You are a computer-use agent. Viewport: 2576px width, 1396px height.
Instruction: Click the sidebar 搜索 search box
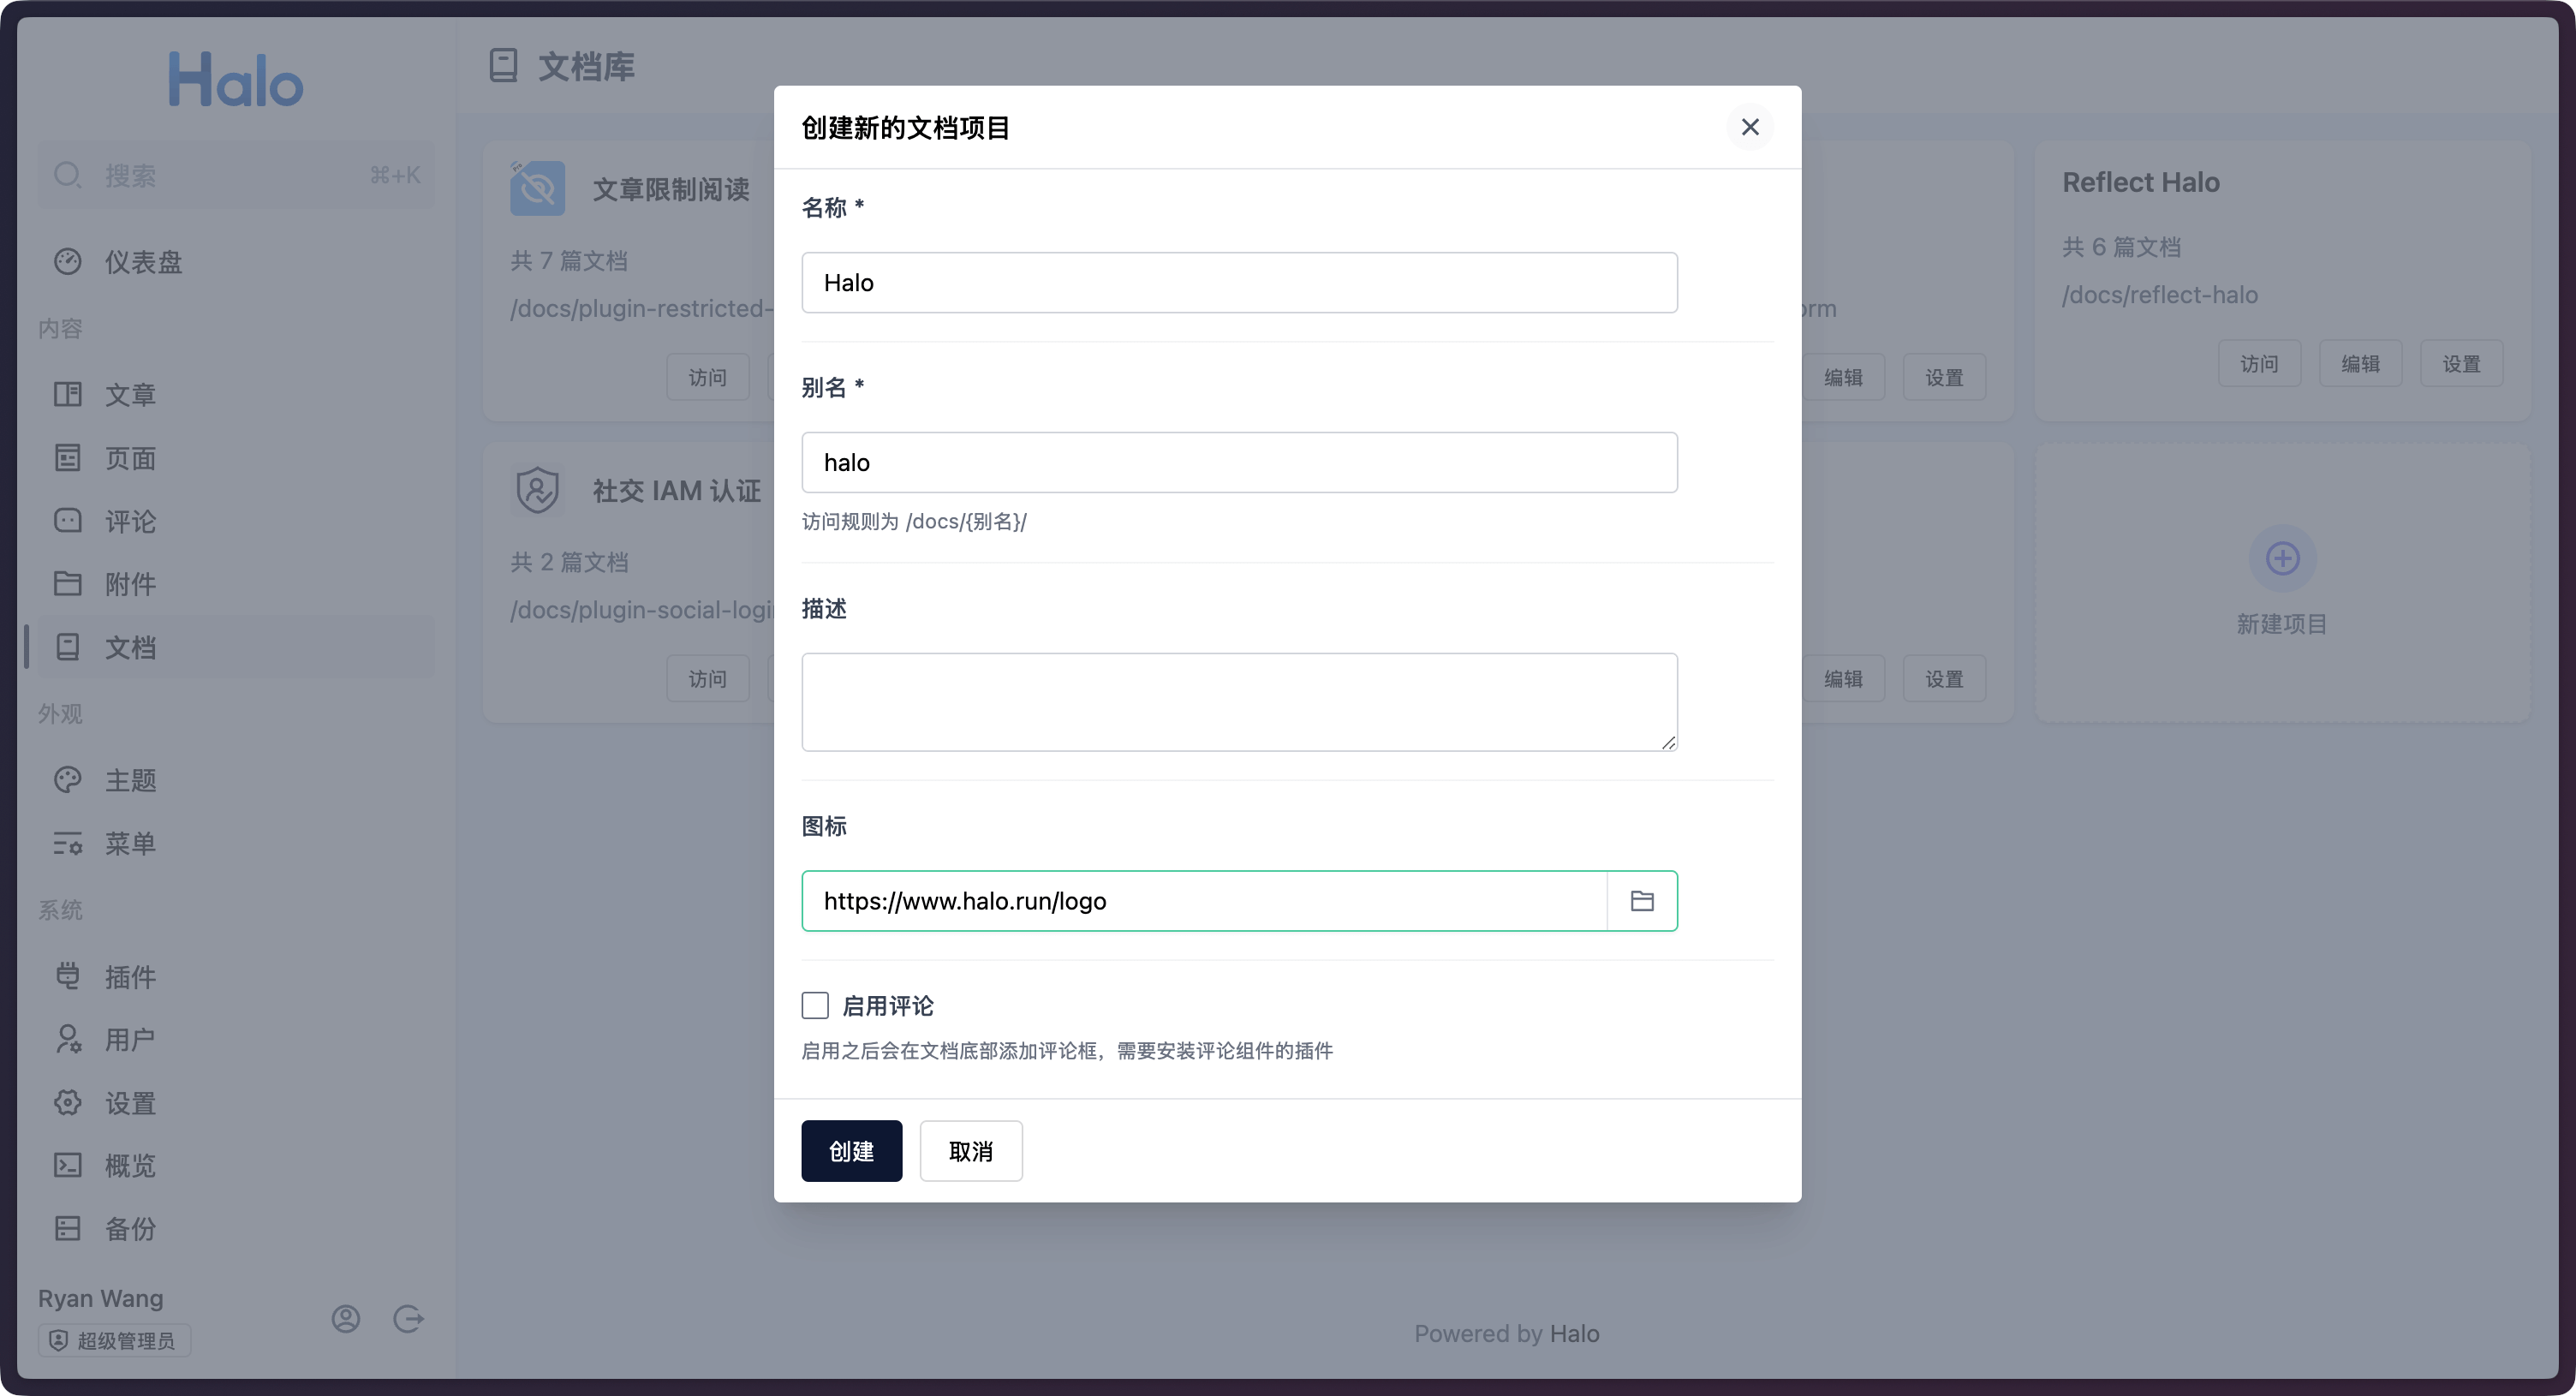(x=236, y=176)
